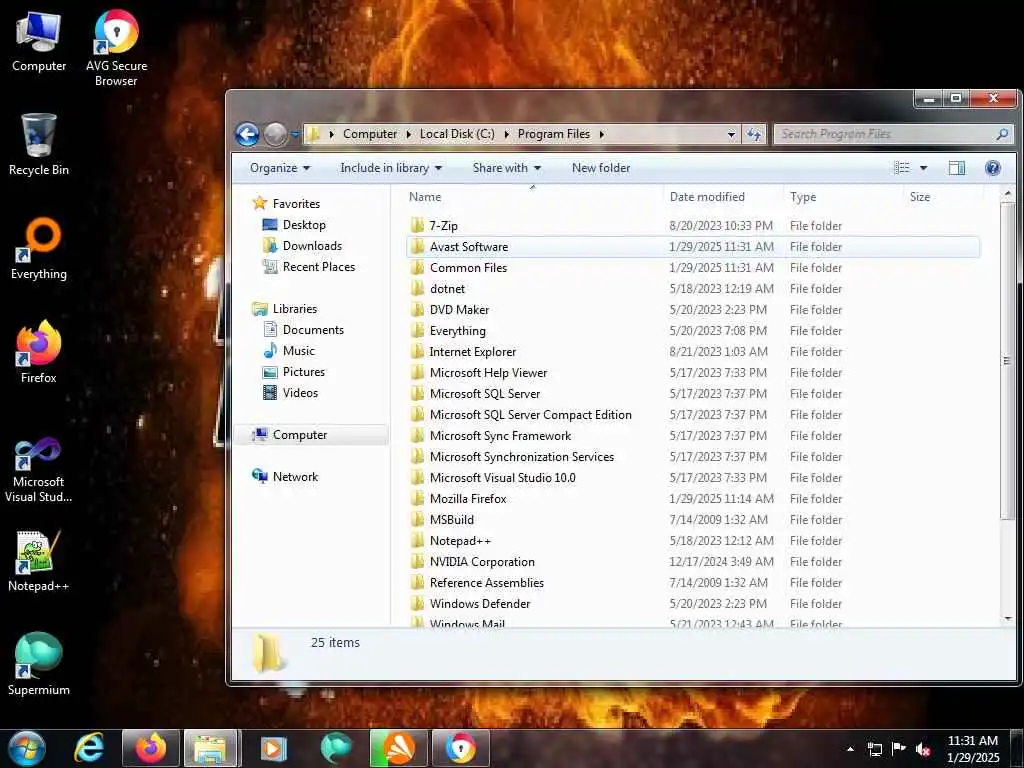Select Network in the navigation pane
1024x768 pixels.
click(295, 477)
